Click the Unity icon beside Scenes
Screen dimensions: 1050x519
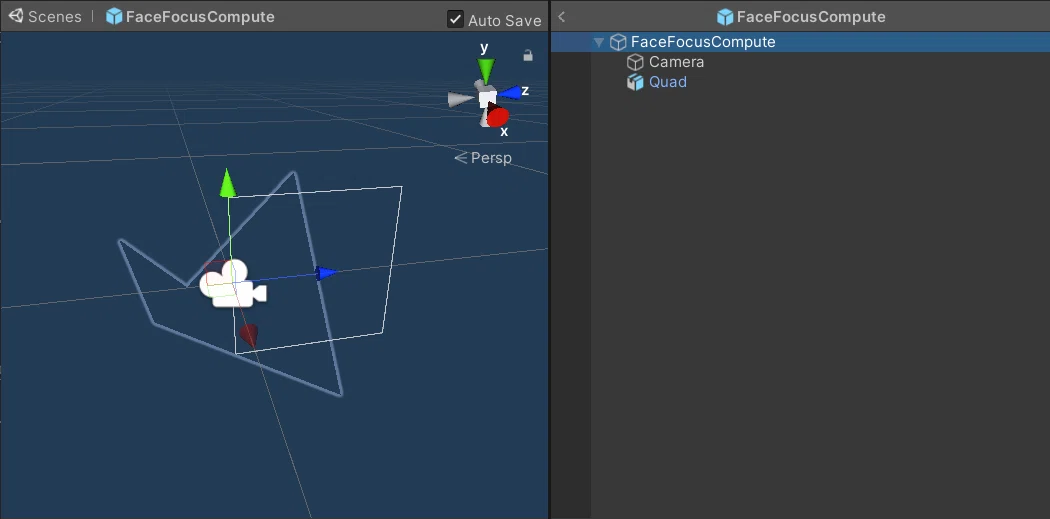pyautogui.click(x=16, y=16)
